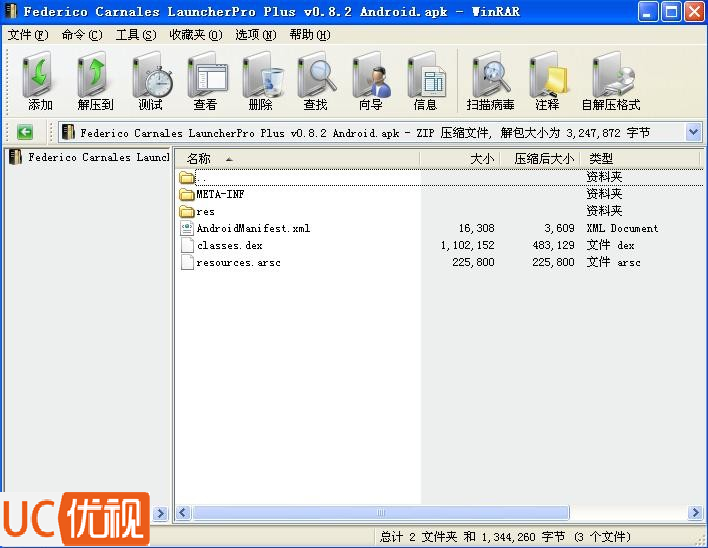Select the META-INF folder name
Viewport: 708px width, 548px height.
click(220, 194)
